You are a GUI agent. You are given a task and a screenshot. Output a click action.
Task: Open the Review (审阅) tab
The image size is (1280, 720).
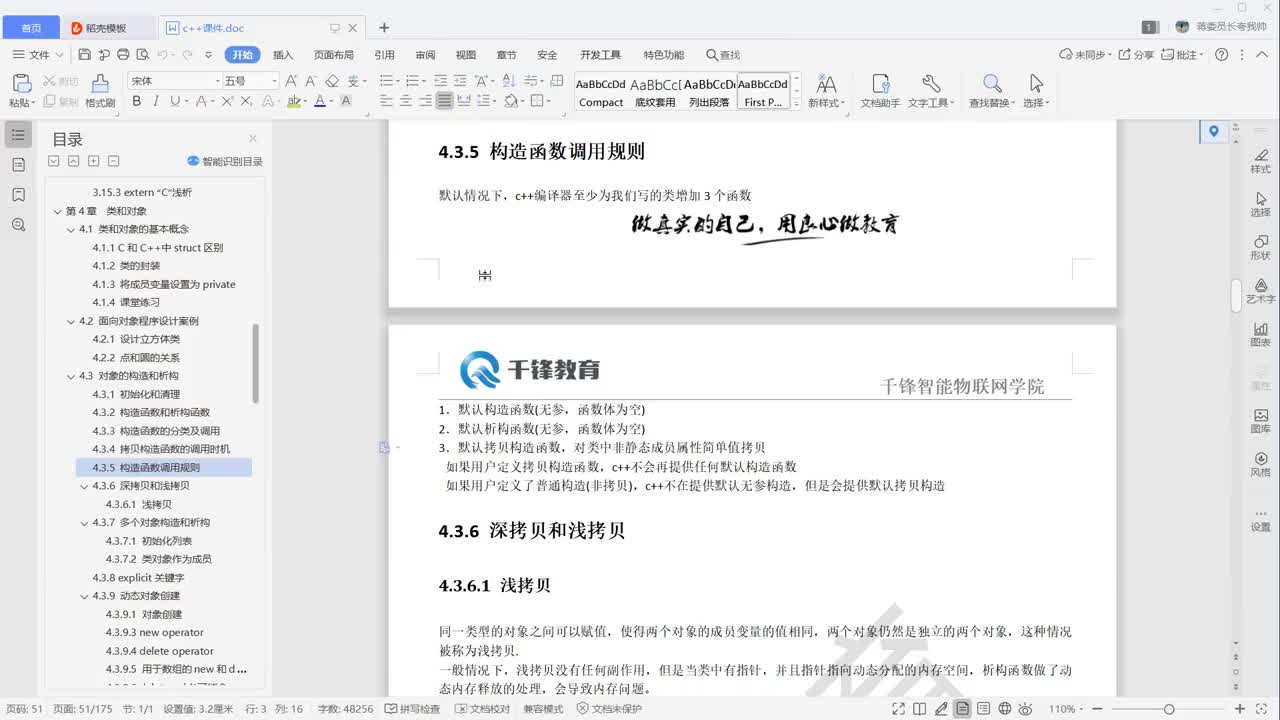[x=425, y=55]
